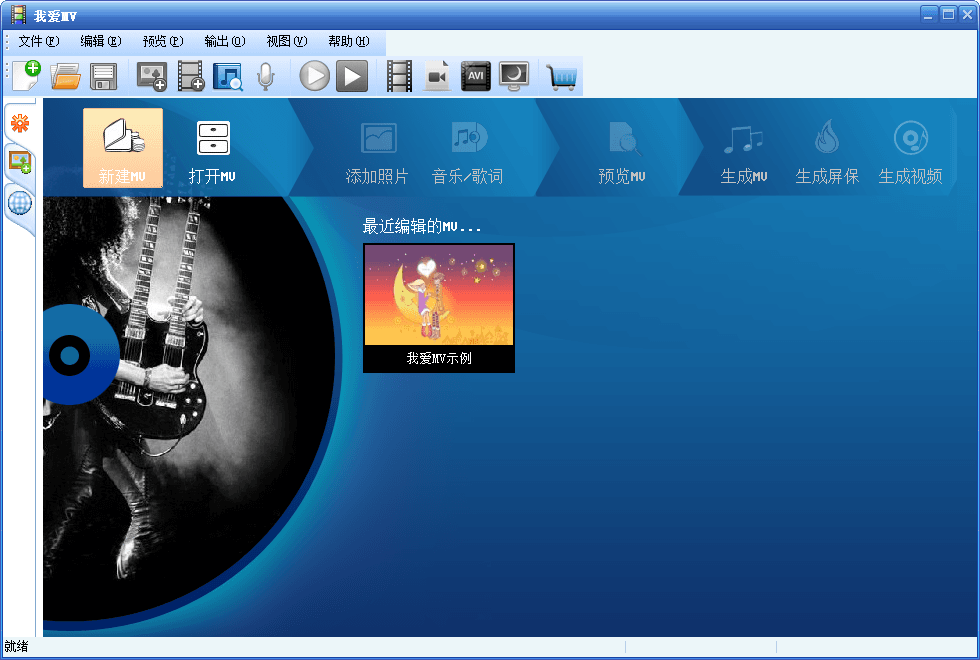Click the 打开MV button

click(x=212, y=152)
